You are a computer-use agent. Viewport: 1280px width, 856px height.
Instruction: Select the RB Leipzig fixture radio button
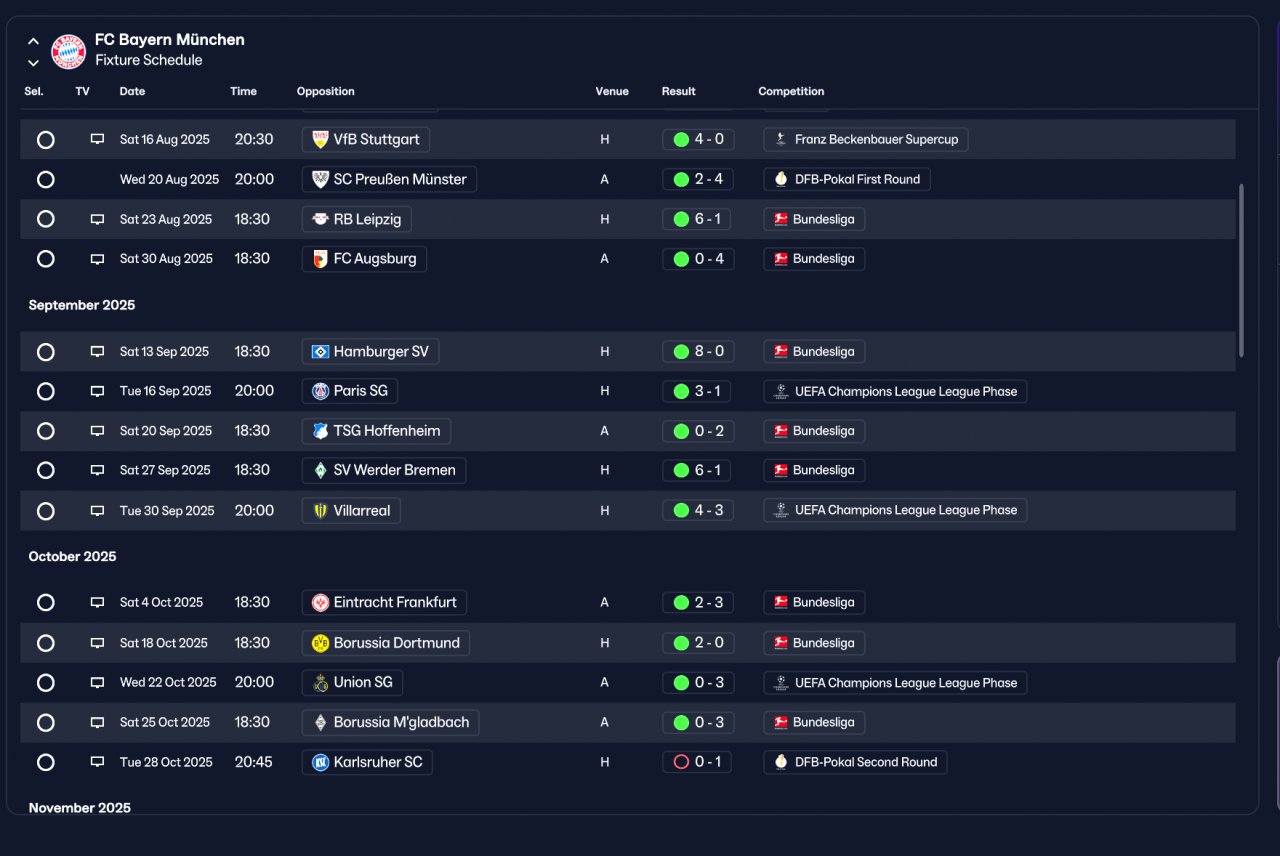tap(45, 219)
